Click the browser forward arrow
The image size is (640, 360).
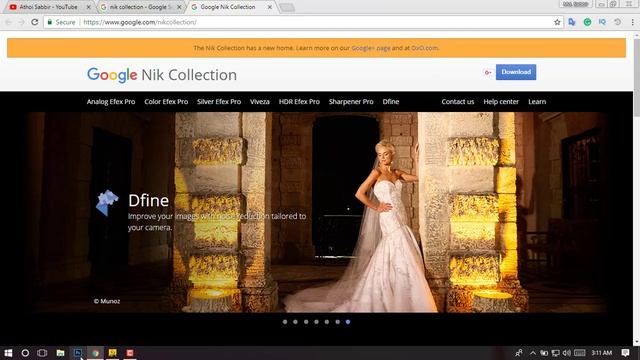(x=21, y=22)
